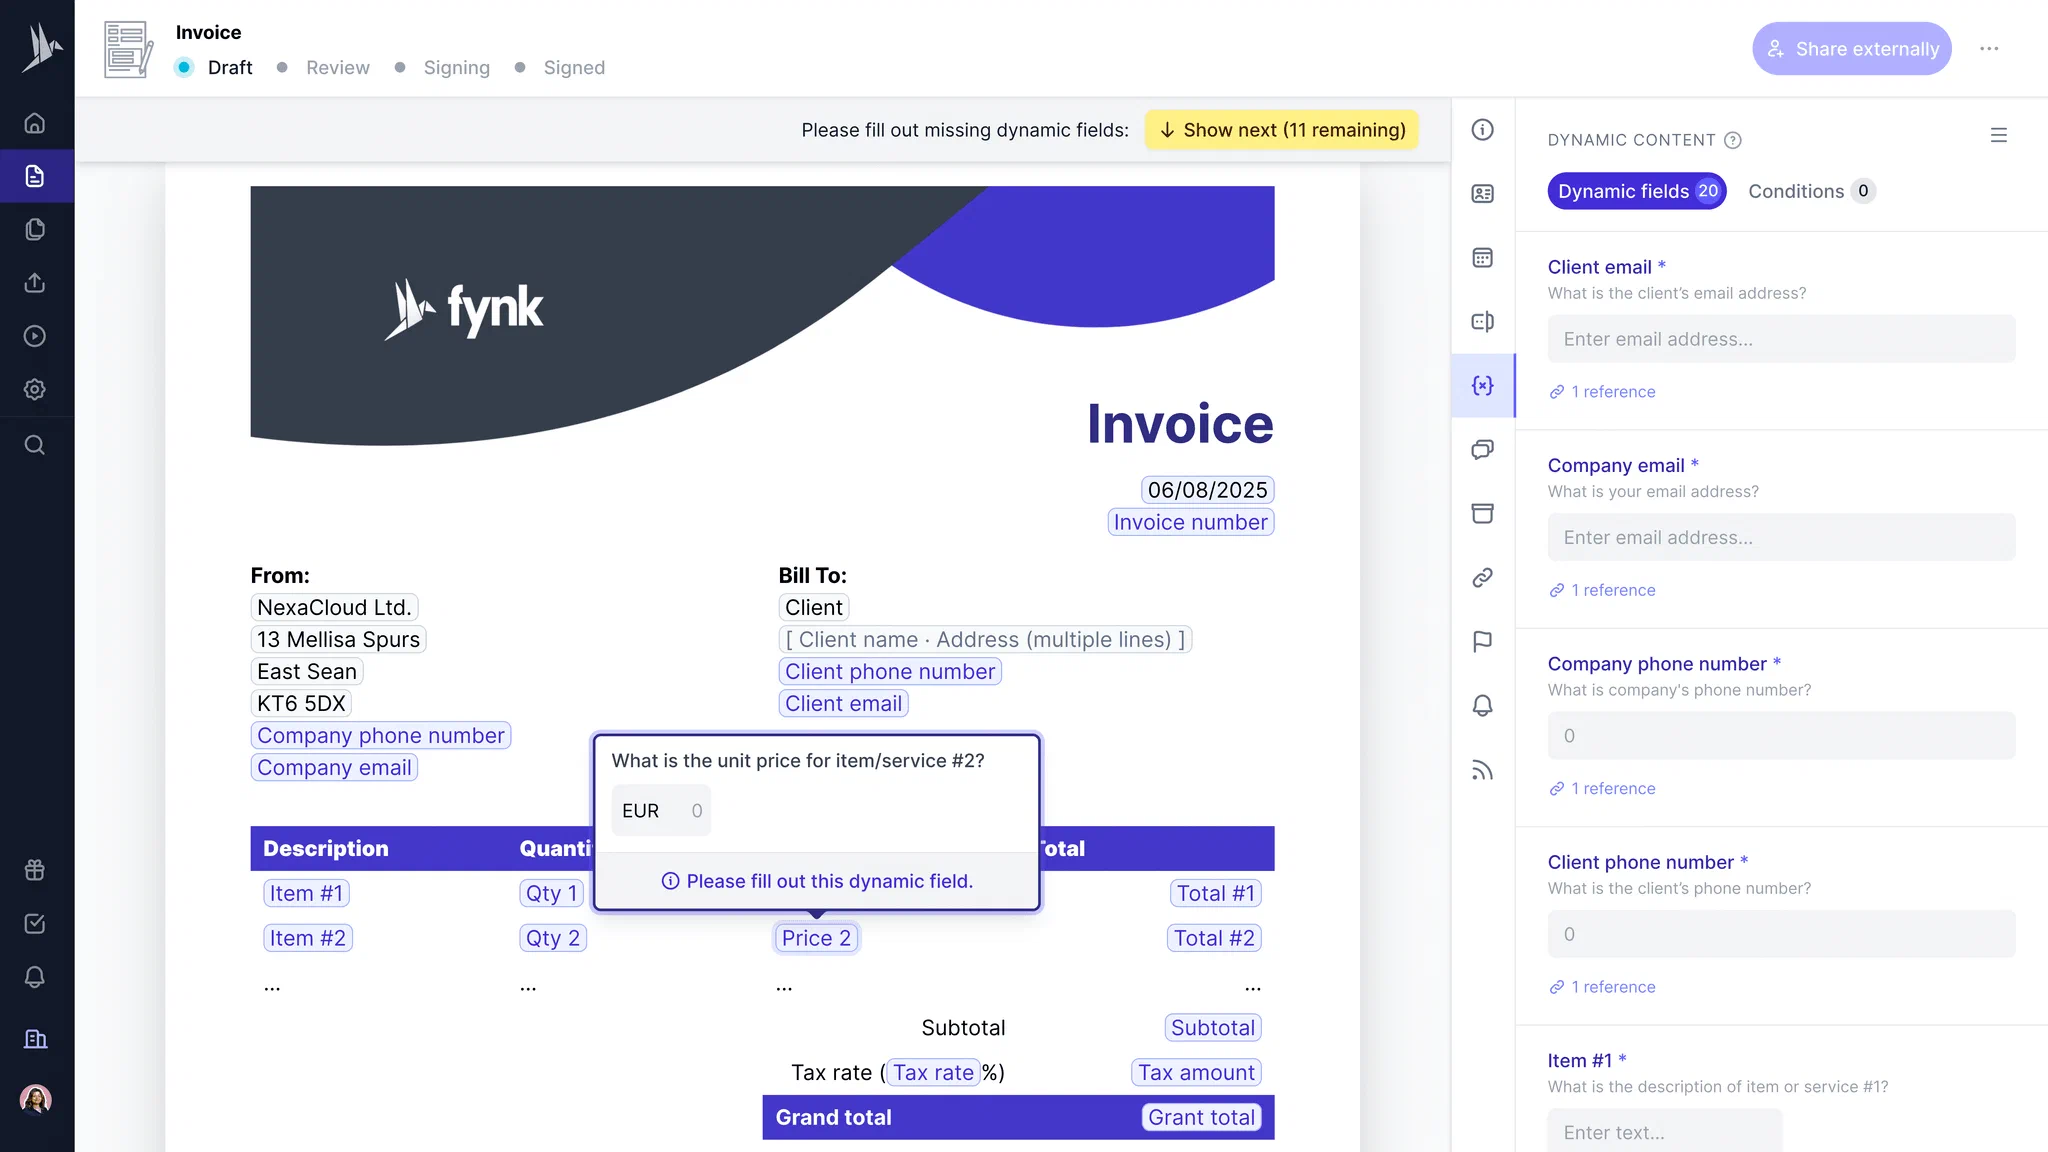Click Show next (11 remaining) button
The height and width of the screenshot is (1152, 2048).
pos(1282,130)
